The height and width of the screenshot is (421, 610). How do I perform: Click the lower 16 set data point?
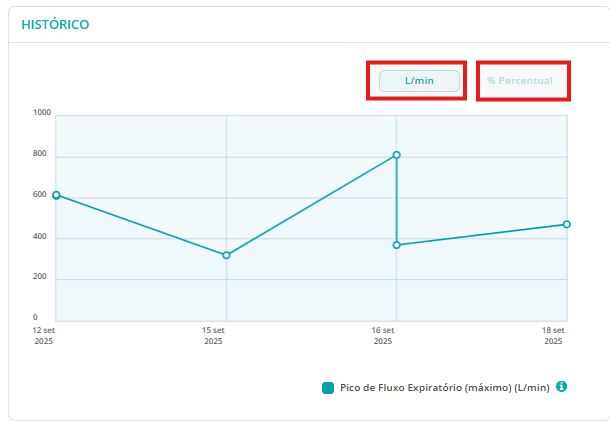coord(397,245)
